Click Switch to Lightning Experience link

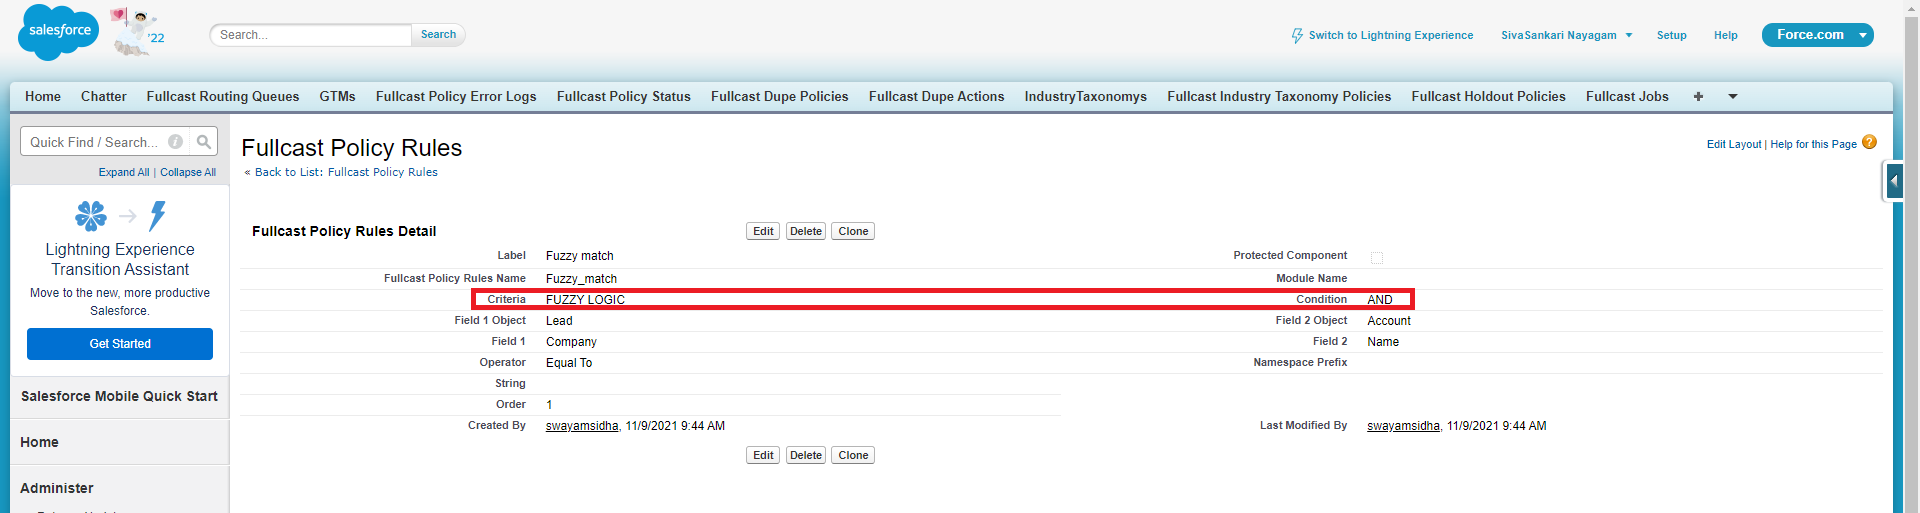click(1391, 35)
